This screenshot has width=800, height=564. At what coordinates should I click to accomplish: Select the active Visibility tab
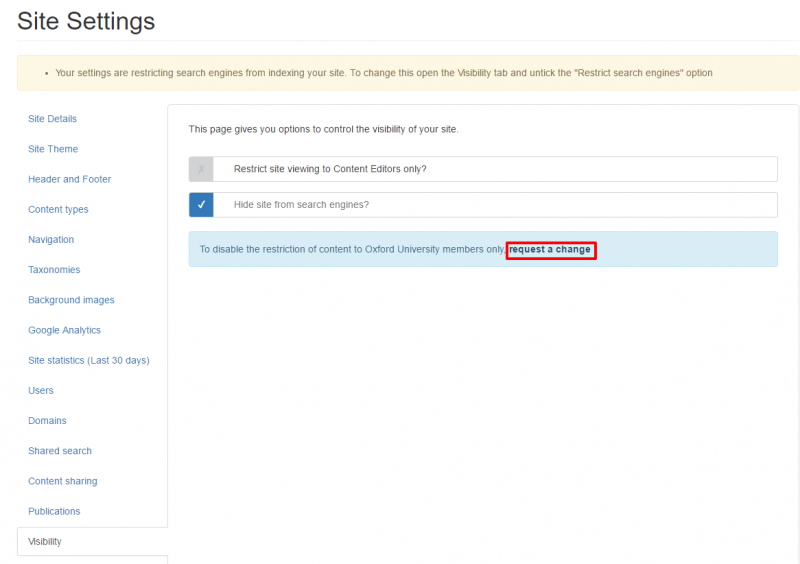click(92, 542)
